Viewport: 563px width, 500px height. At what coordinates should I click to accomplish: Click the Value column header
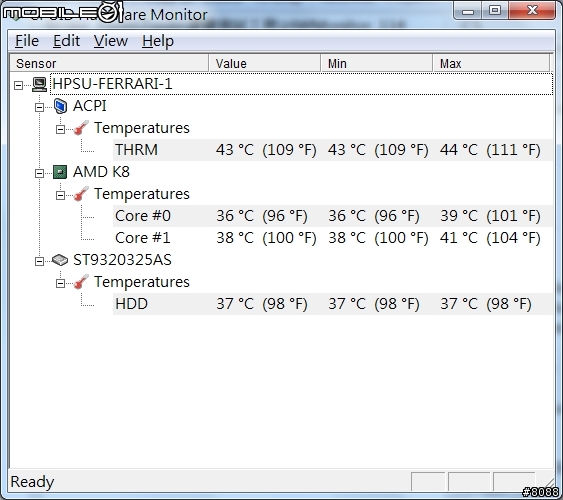coord(265,64)
